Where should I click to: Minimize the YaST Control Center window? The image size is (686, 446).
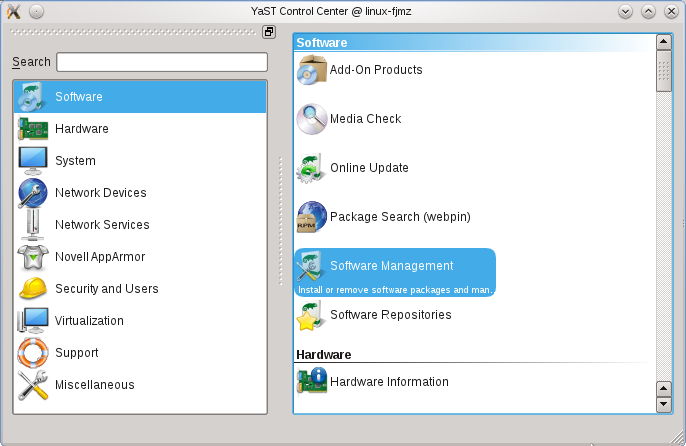(626, 11)
